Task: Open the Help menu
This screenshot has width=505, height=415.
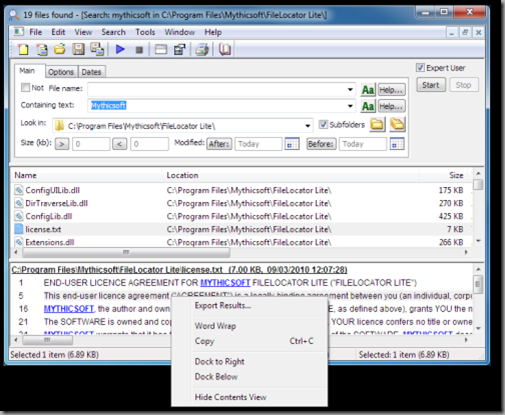Action: coord(213,32)
